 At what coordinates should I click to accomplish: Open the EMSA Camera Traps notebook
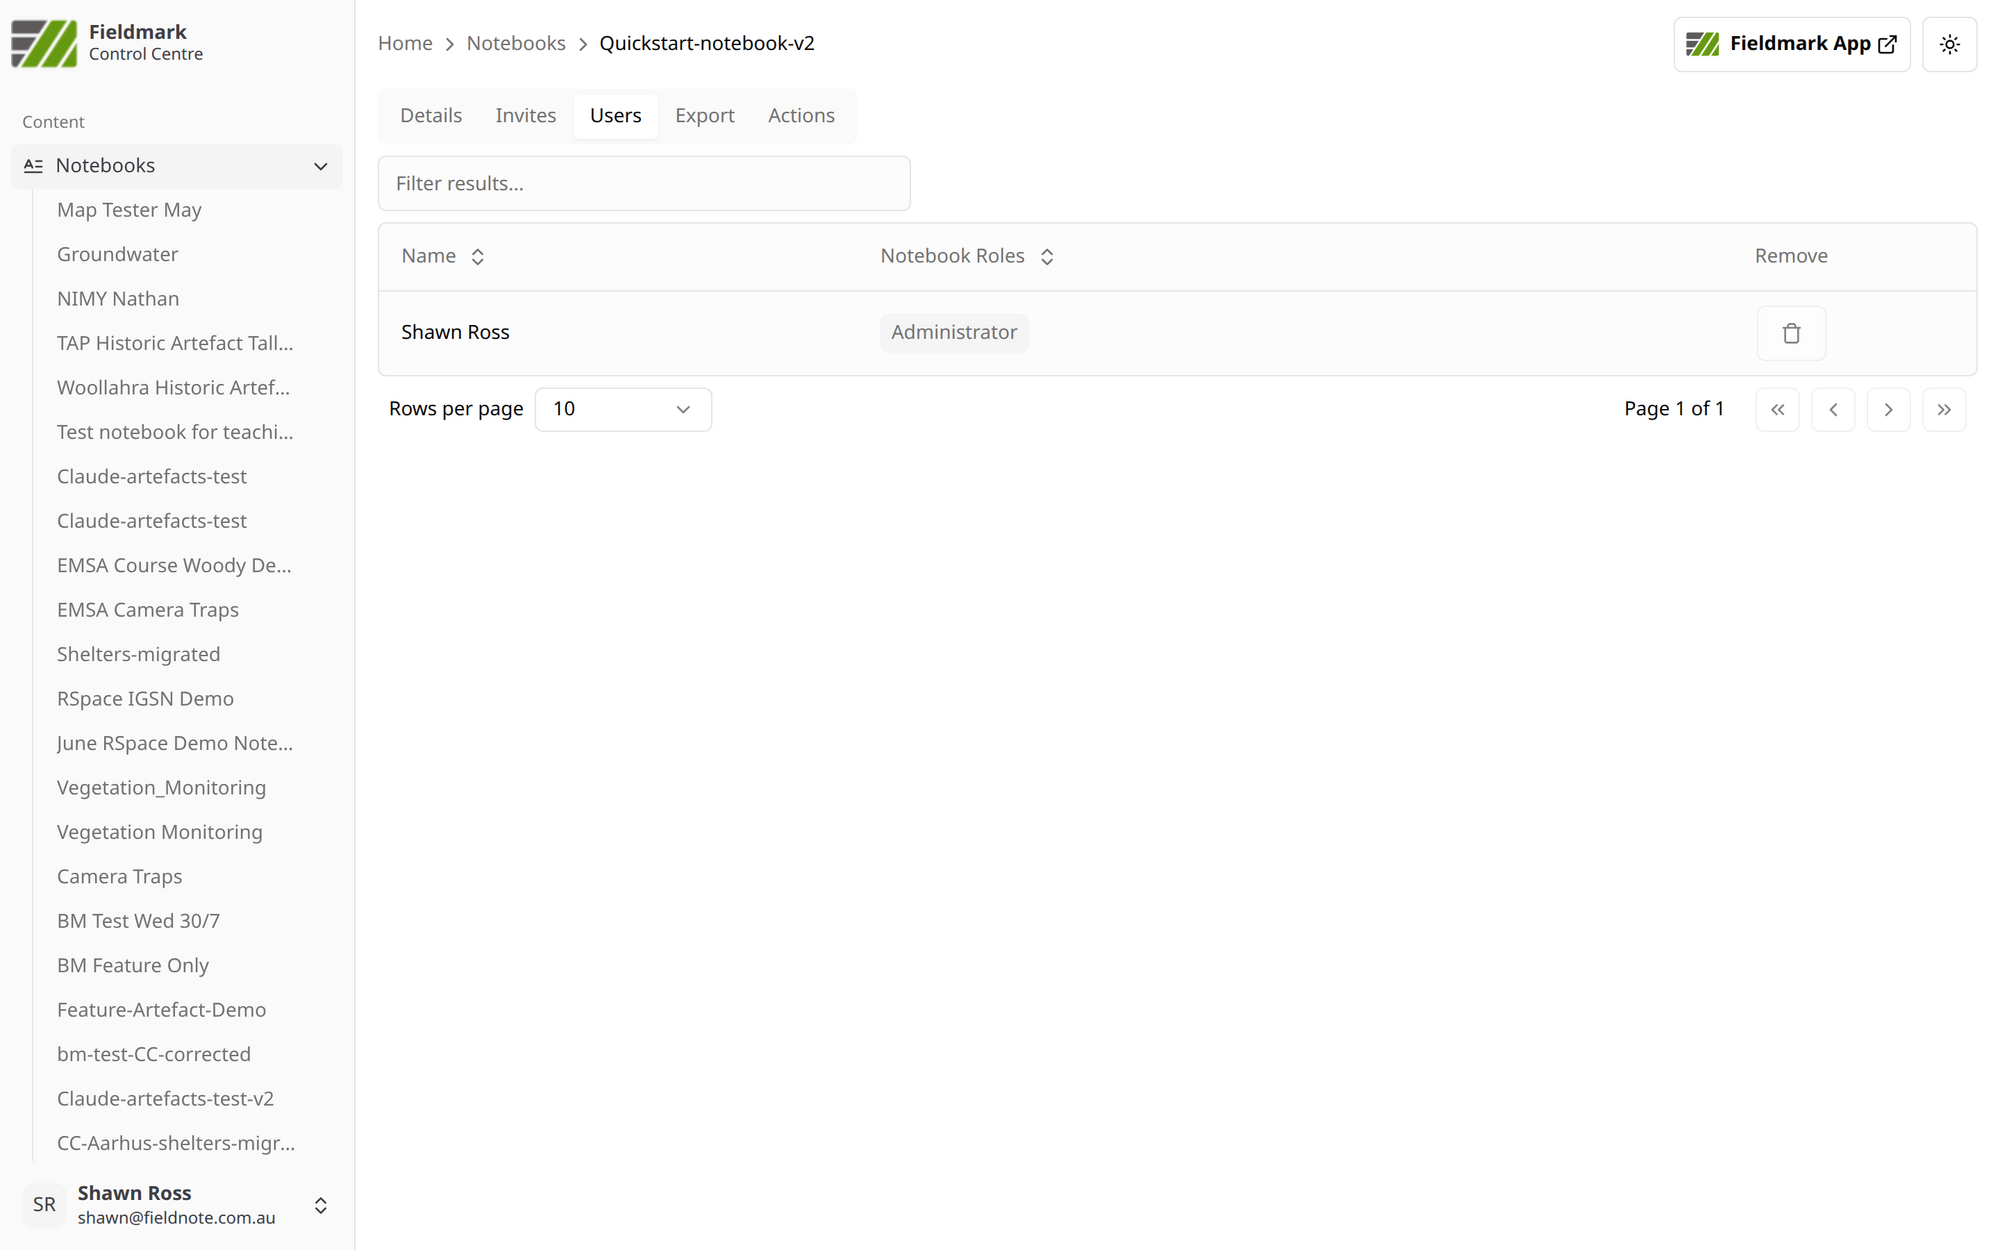(x=148, y=610)
